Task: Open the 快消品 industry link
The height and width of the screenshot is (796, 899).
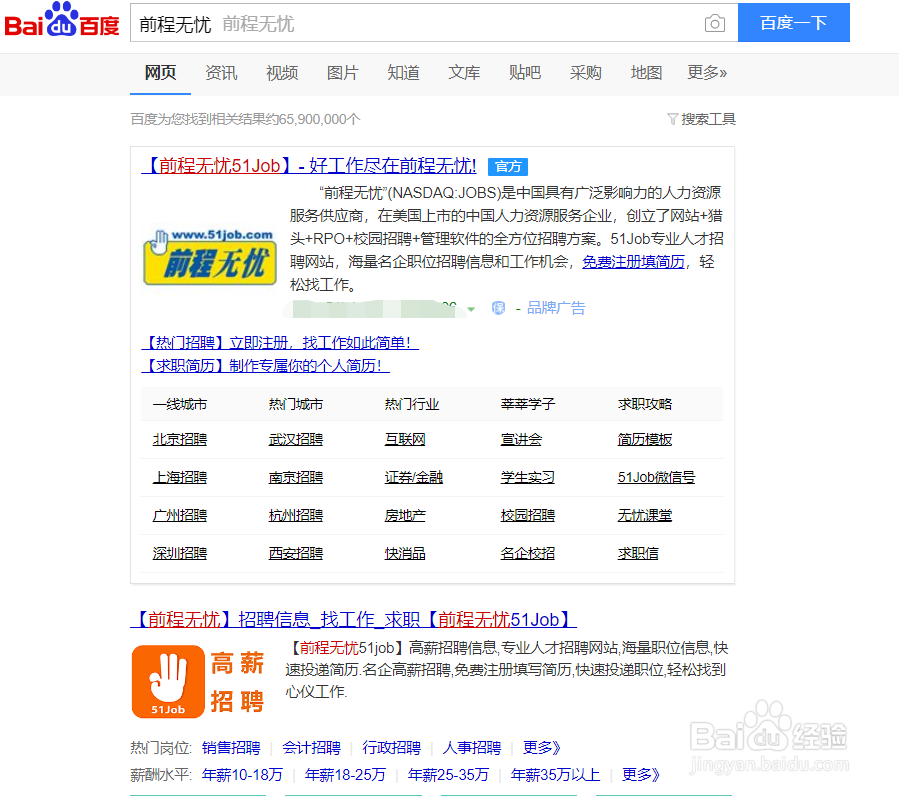Action: tap(405, 553)
